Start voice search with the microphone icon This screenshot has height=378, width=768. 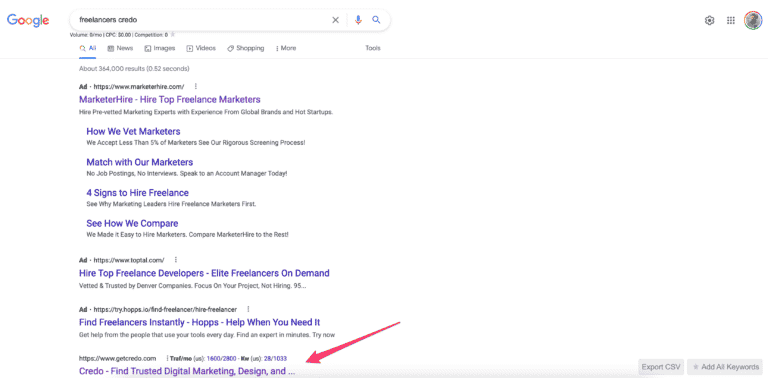(359, 20)
